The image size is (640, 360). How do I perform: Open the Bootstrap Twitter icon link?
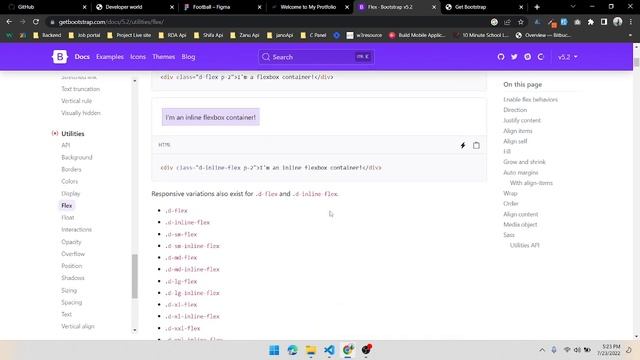pos(514,57)
